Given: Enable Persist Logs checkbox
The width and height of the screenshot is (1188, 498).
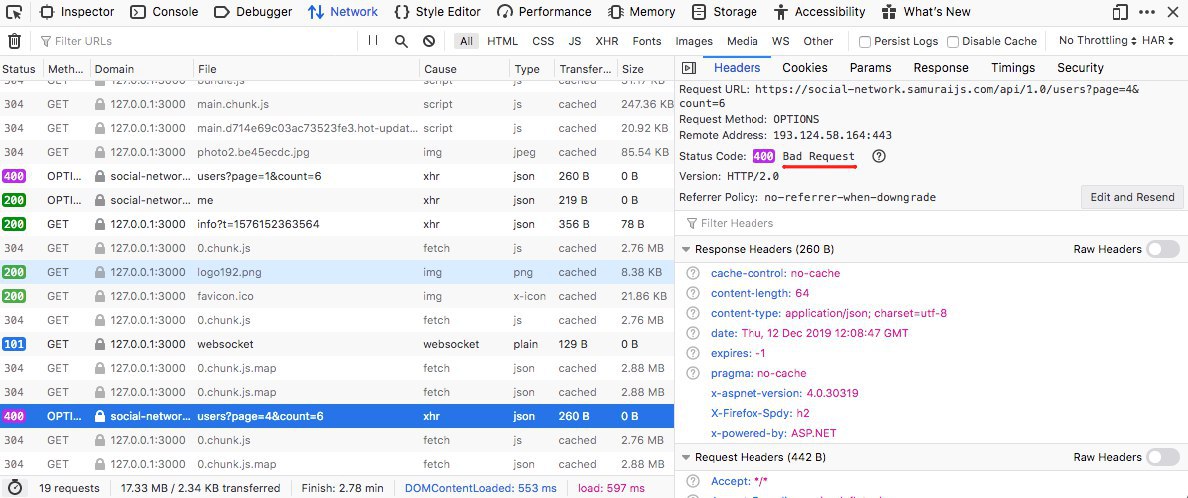Looking at the screenshot, I should tap(865, 42).
